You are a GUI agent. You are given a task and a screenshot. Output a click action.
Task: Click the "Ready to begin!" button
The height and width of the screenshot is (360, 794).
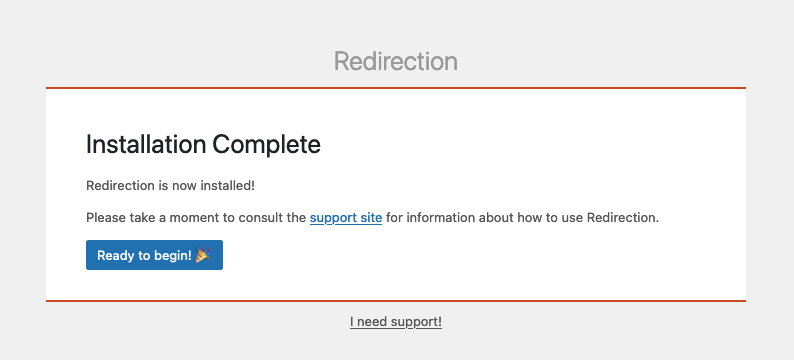coord(154,255)
